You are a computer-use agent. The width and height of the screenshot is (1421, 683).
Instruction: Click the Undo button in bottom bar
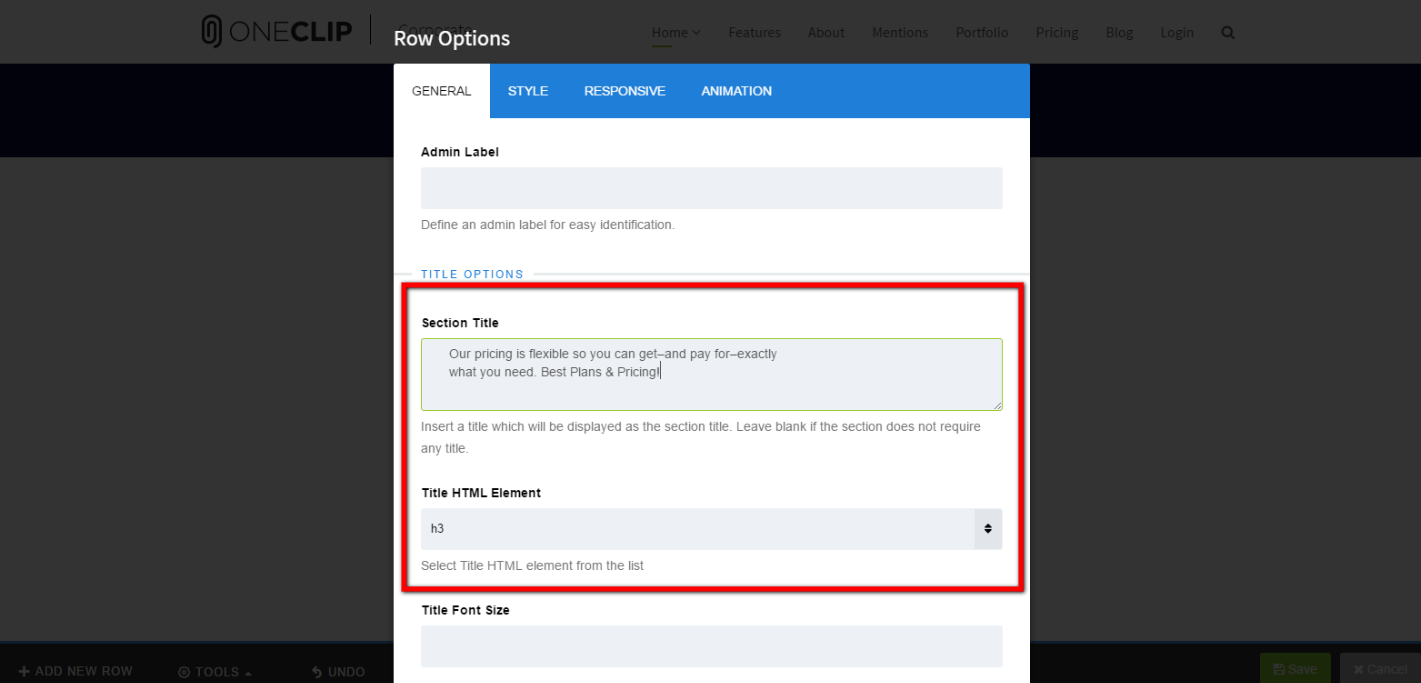337,671
